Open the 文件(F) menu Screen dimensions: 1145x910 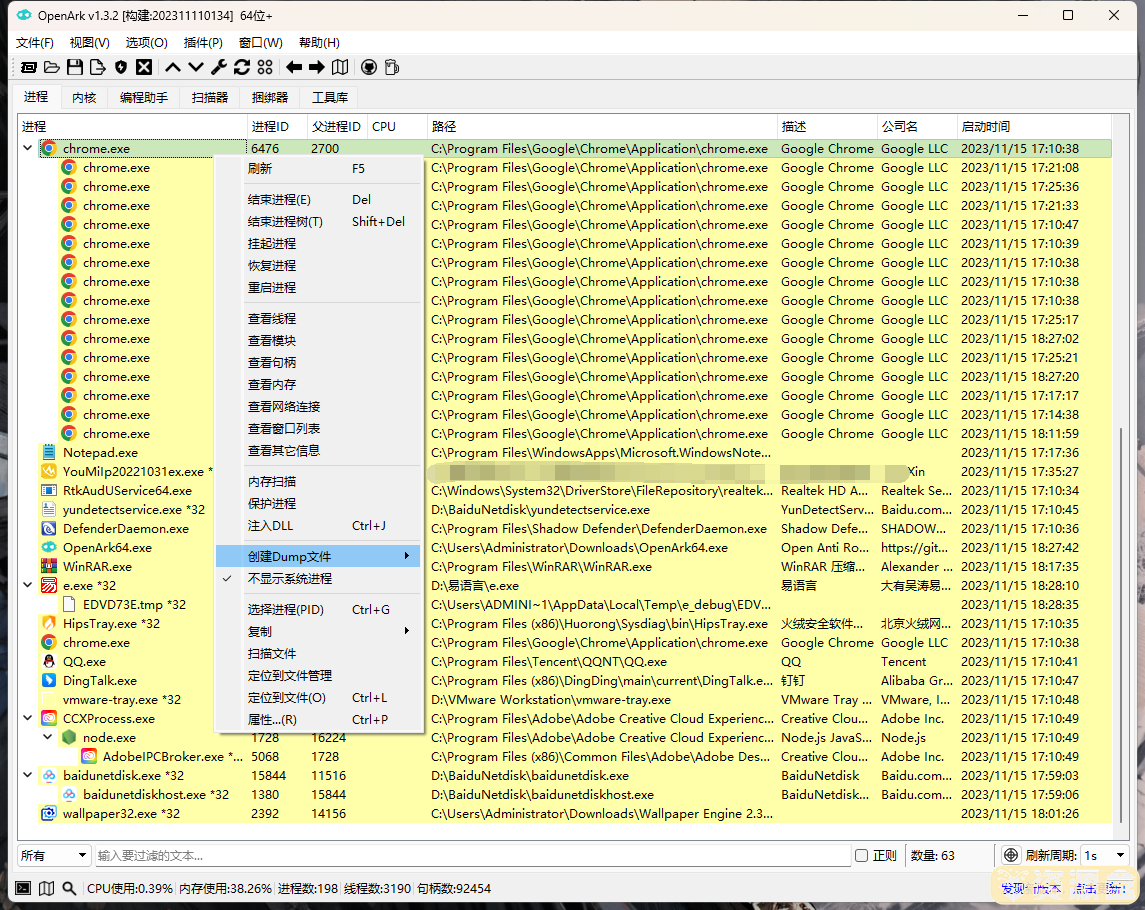35,42
